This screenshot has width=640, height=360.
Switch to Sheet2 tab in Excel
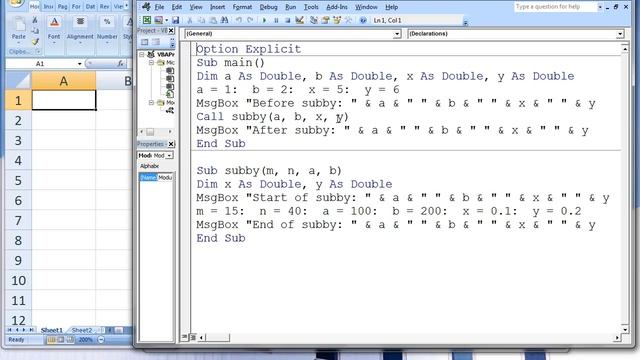click(x=82, y=330)
